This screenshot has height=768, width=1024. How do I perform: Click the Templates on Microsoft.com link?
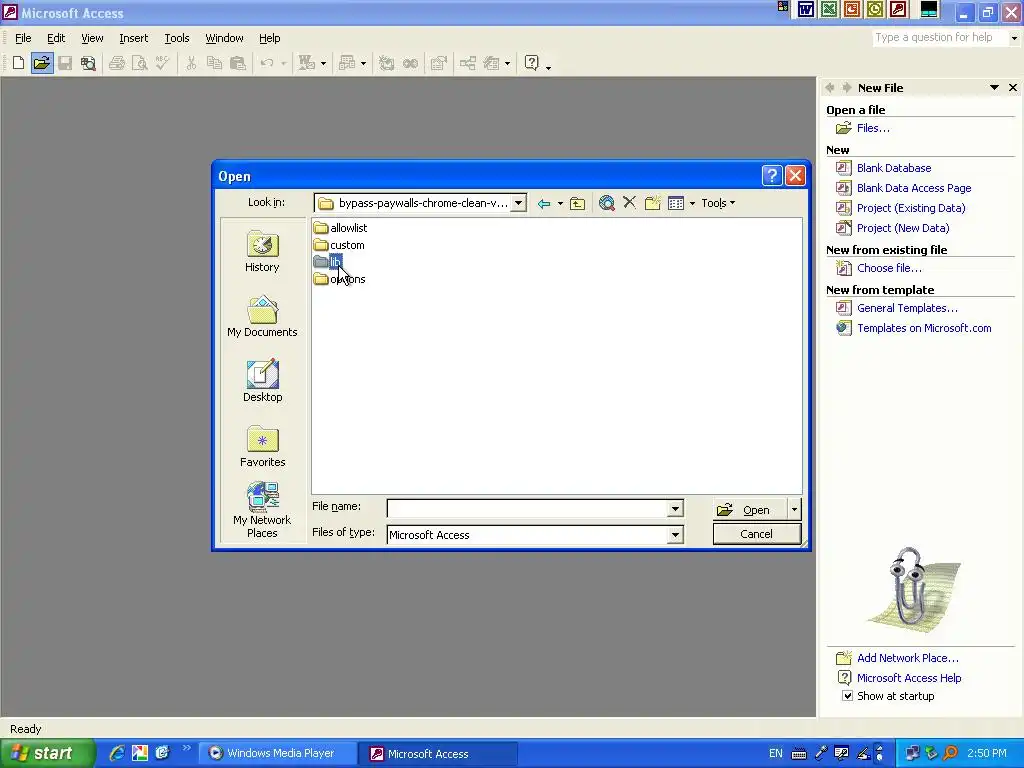pyautogui.click(x=924, y=328)
